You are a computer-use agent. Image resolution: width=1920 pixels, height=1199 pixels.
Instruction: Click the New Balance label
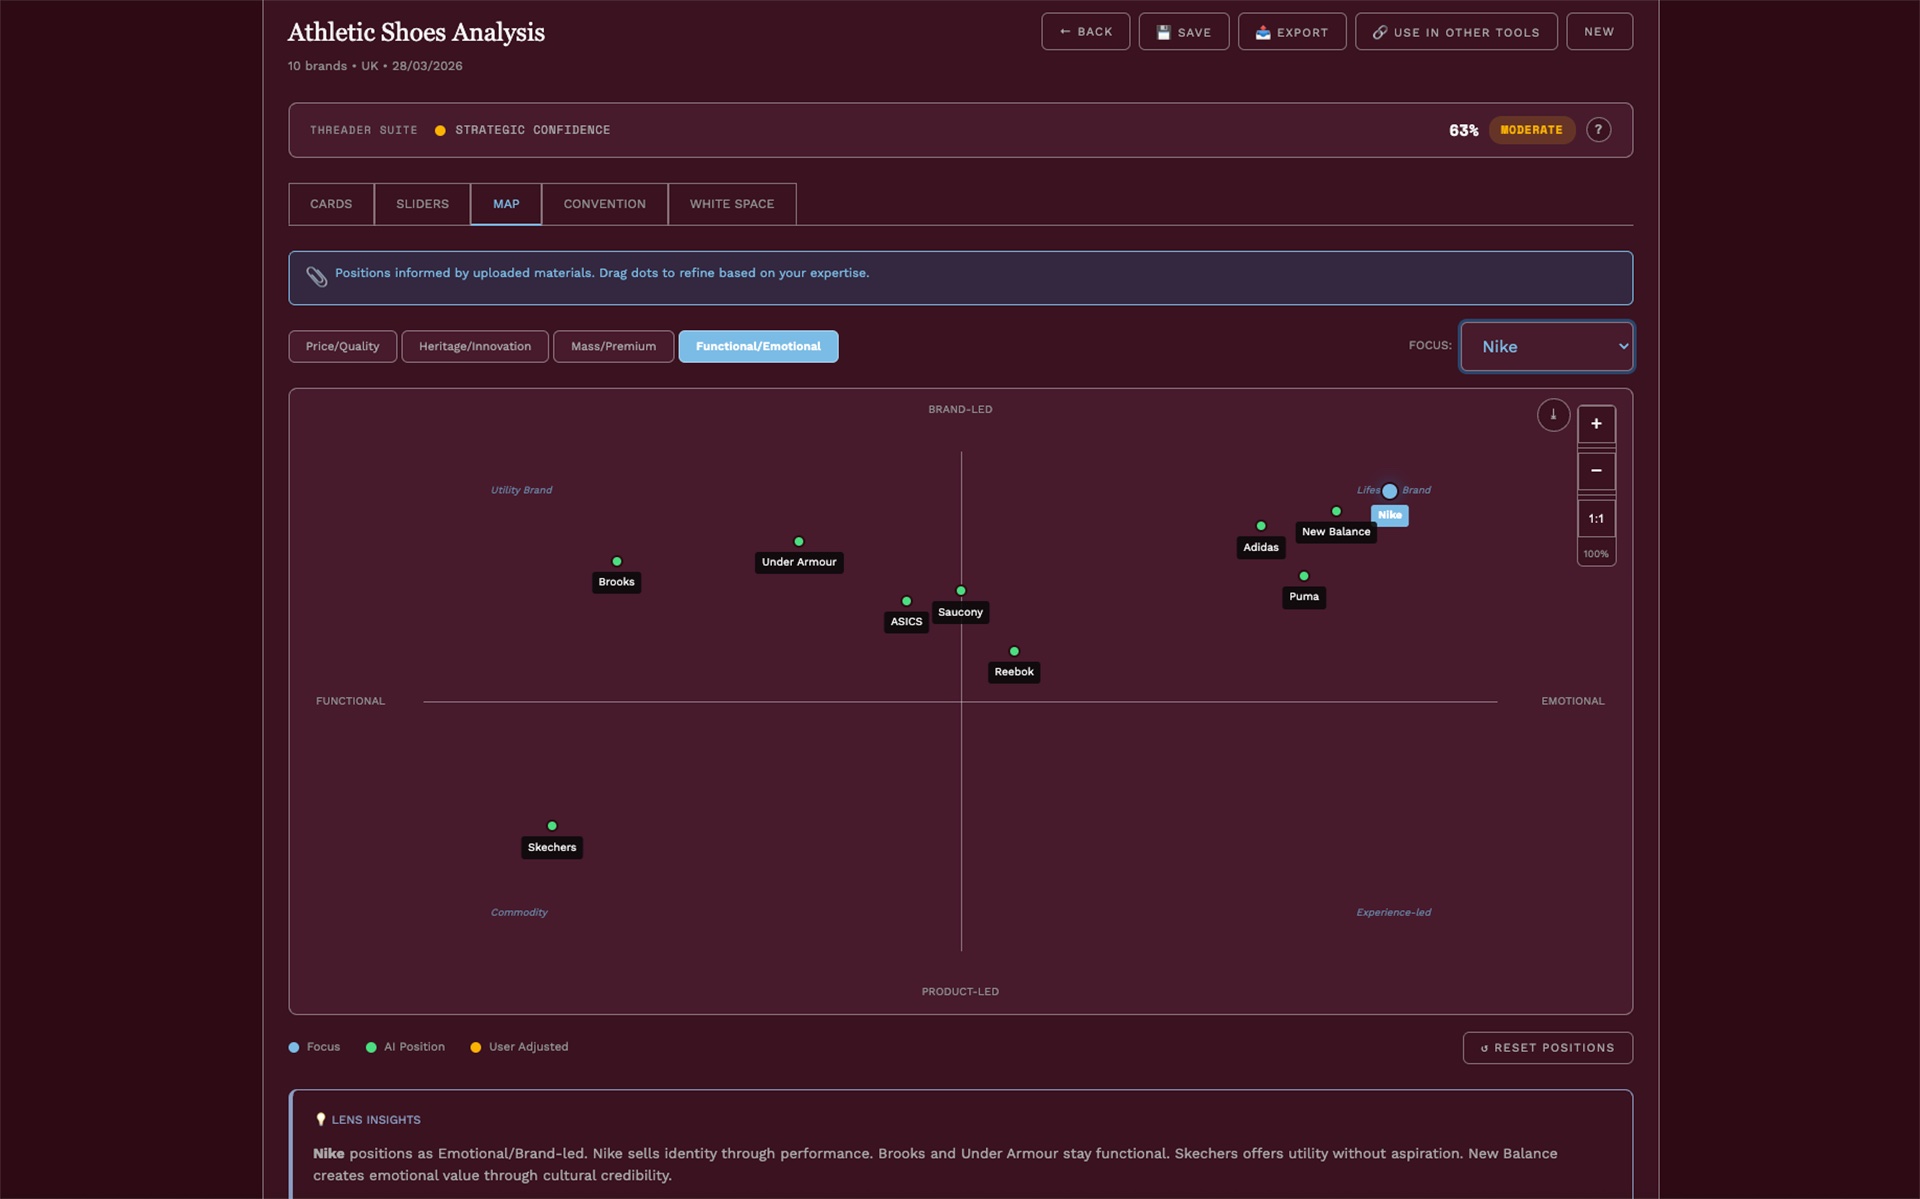pos(1336,532)
